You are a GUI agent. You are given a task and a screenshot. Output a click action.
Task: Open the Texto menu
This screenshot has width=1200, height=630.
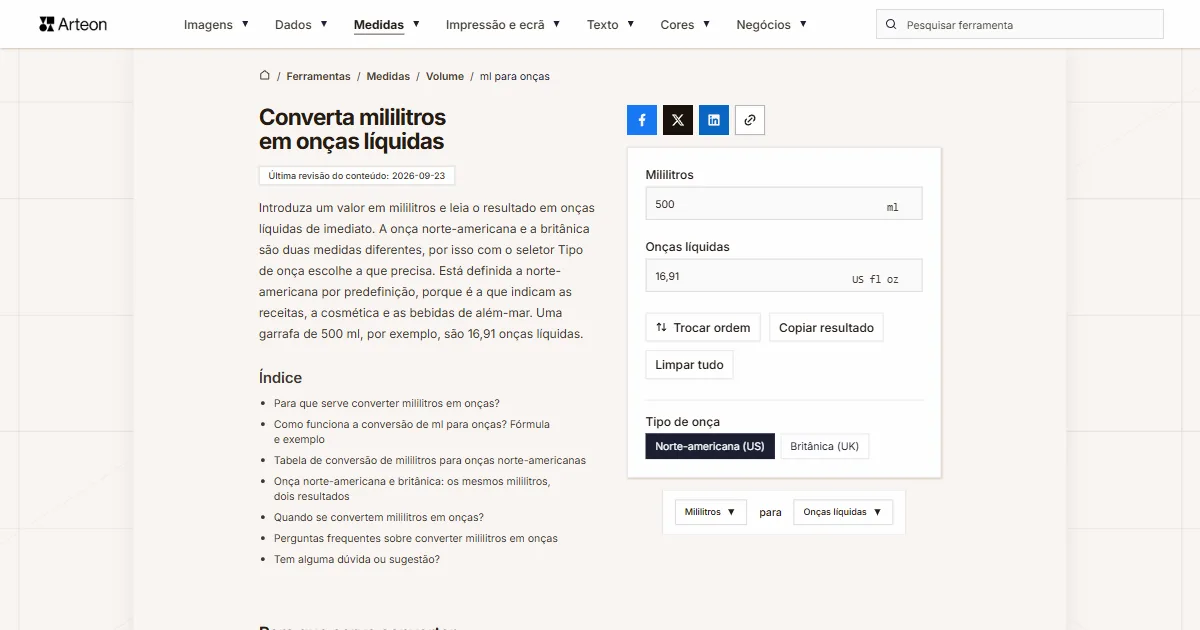tap(611, 25)
